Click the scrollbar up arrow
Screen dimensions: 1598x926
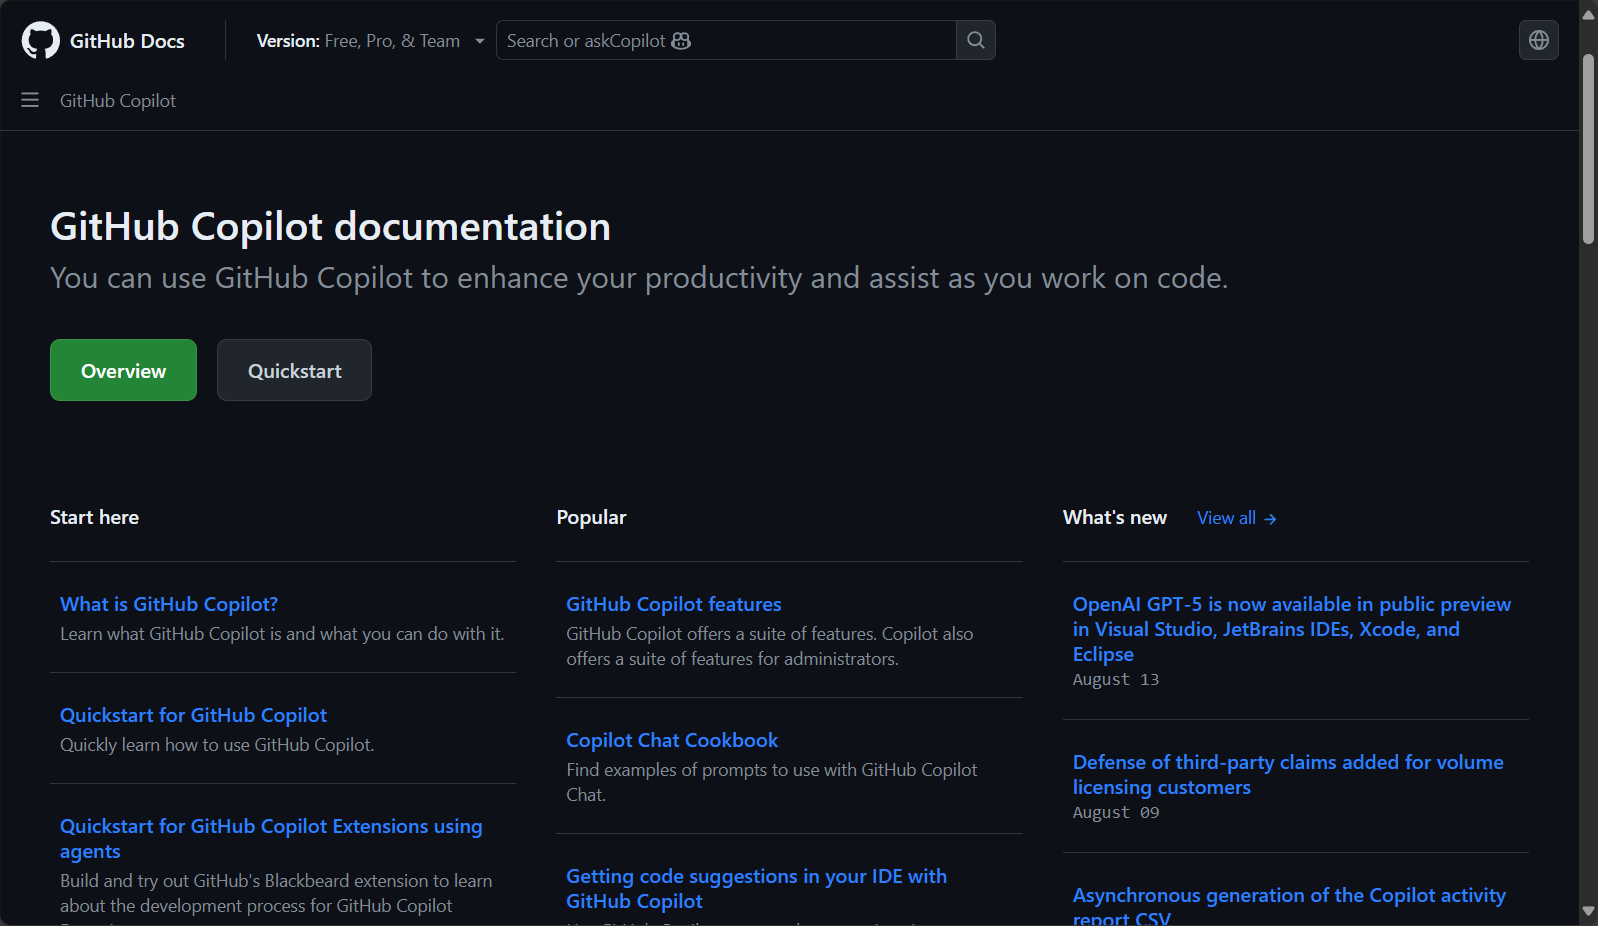pos(1588,14)
